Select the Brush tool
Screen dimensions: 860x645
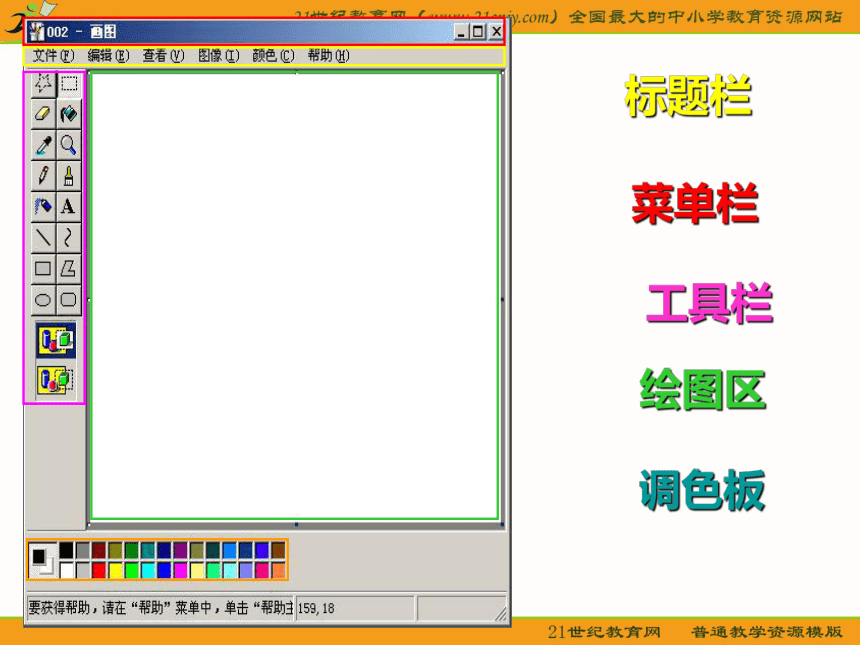point(69,176)
